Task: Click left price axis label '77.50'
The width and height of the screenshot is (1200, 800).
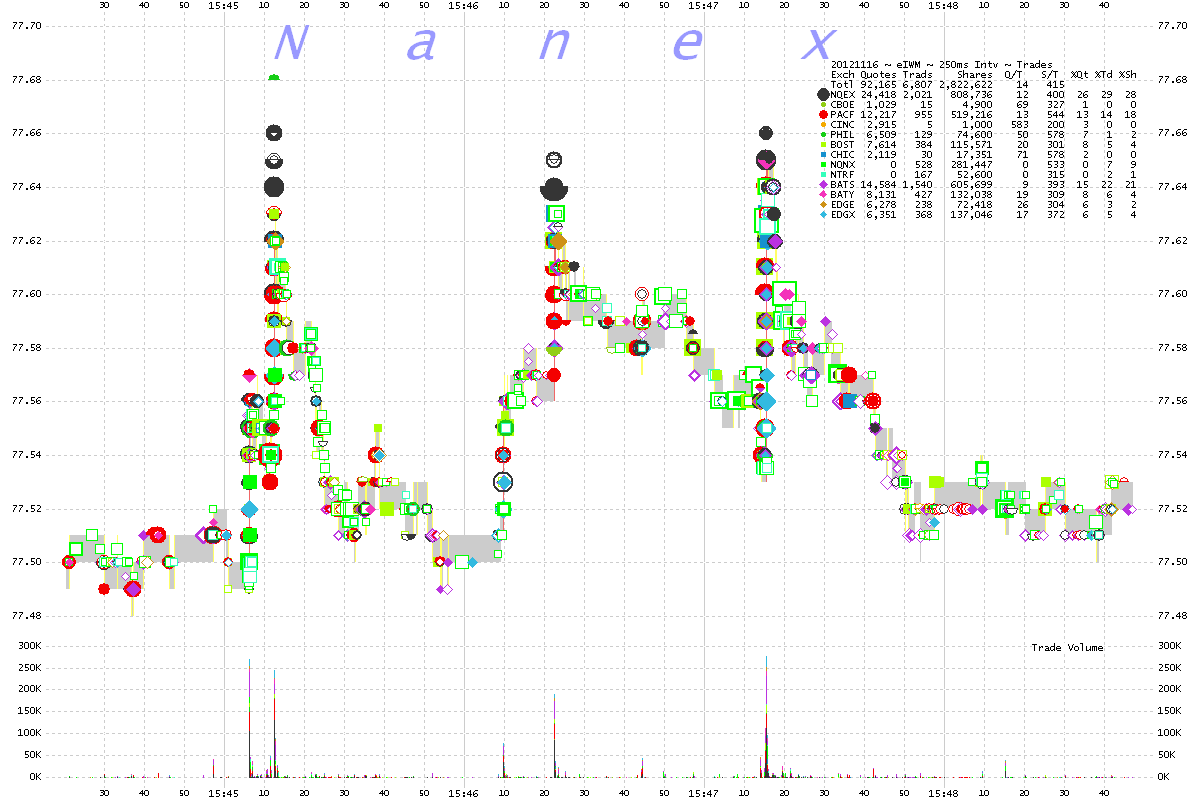Action: pos(26,562)
